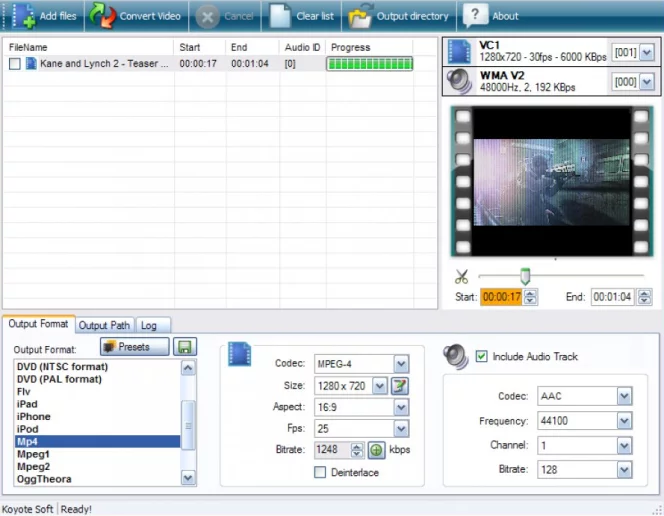
Task: Click the video Bitrate 1248 field
Action: [332, 450]
